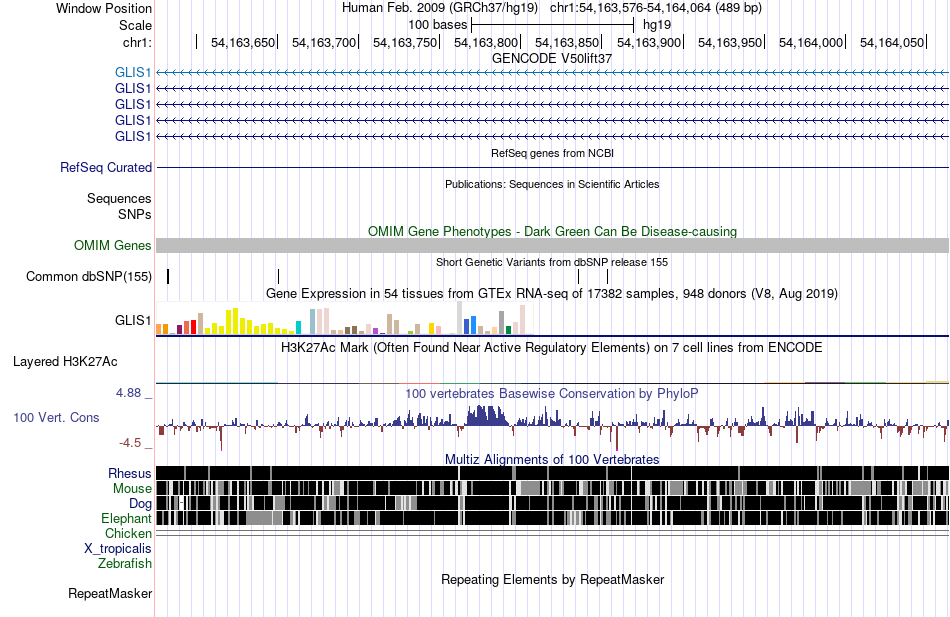This screenshot has height=617, width=950.
Task: Click Repeating Elements by RepeatMasker title
Action: pyautogui.click(x=552, y=579)
